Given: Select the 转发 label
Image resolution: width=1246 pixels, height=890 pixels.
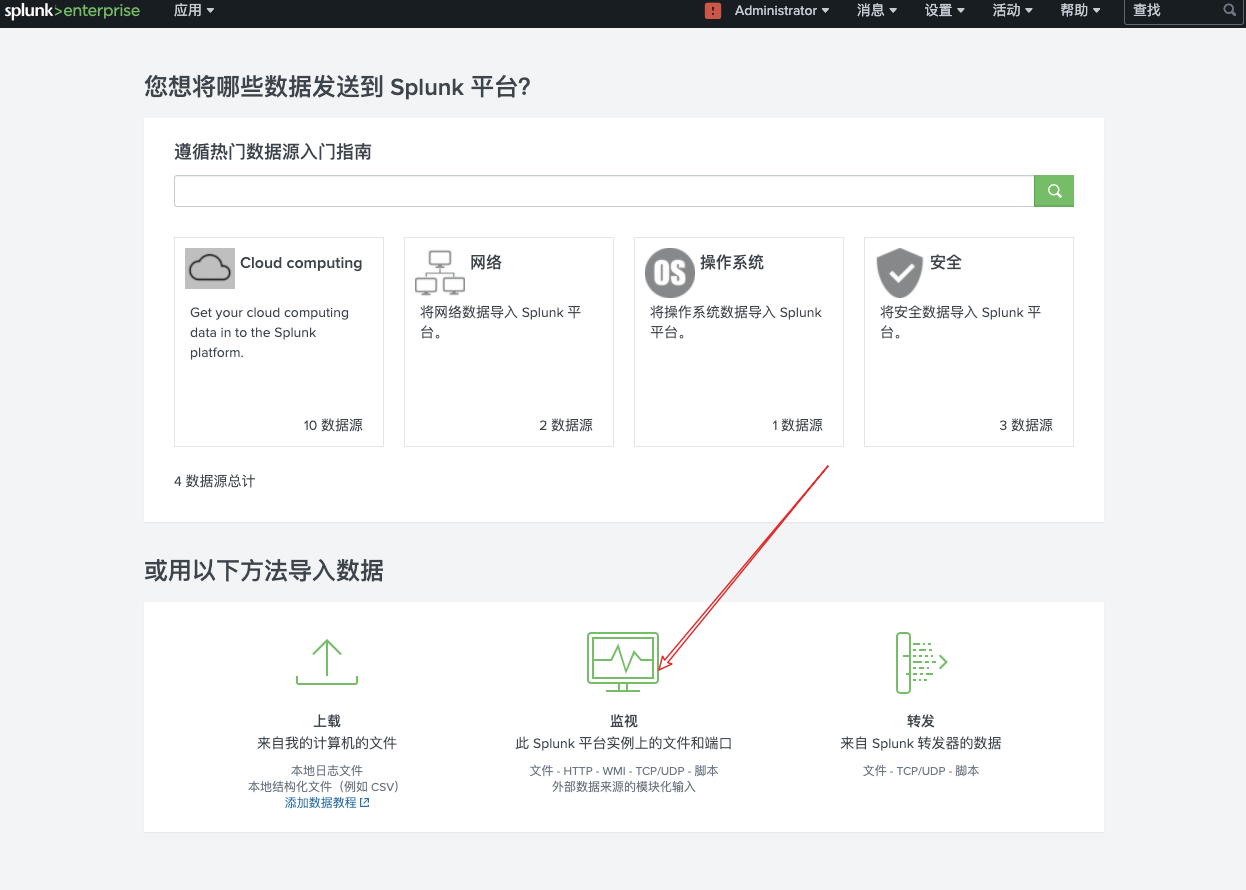Looking at the screenshot, I should coord(921,720).
